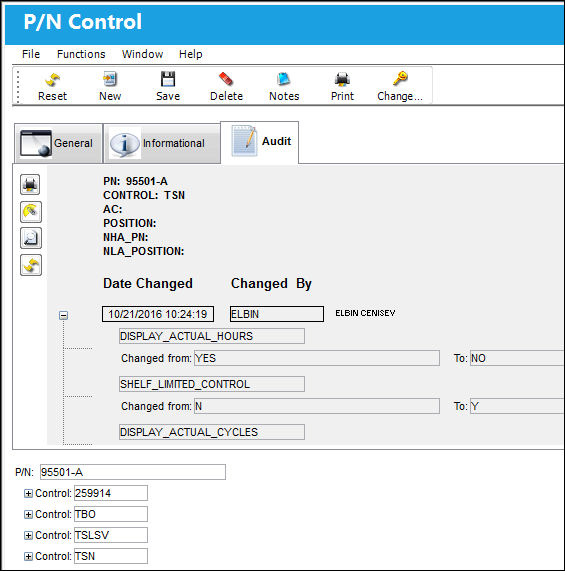Screen dimensions: 565x571
Task: Open the Window menu
Action: click(x=142, y=54)
